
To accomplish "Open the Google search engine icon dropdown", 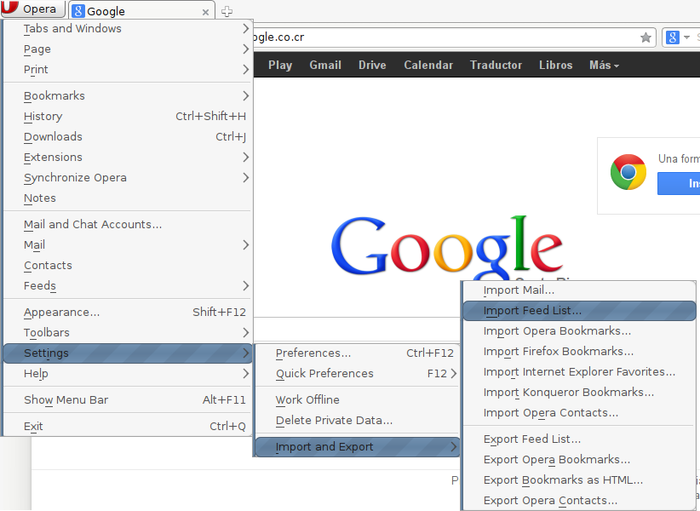I will click(678, 37).
